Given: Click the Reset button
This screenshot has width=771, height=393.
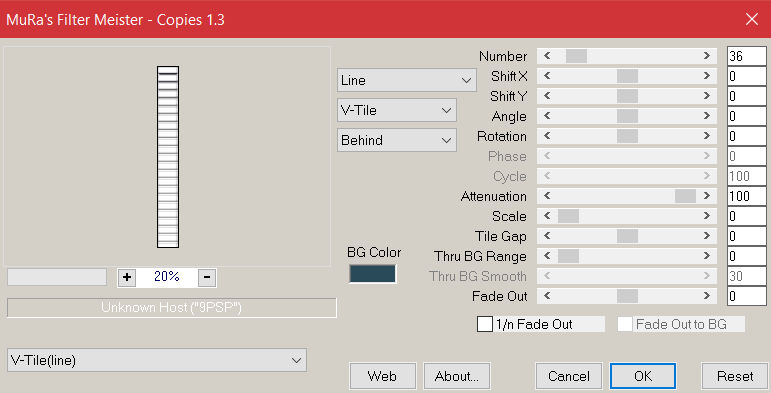Looking at the screenshot, I should click(735, 376).
